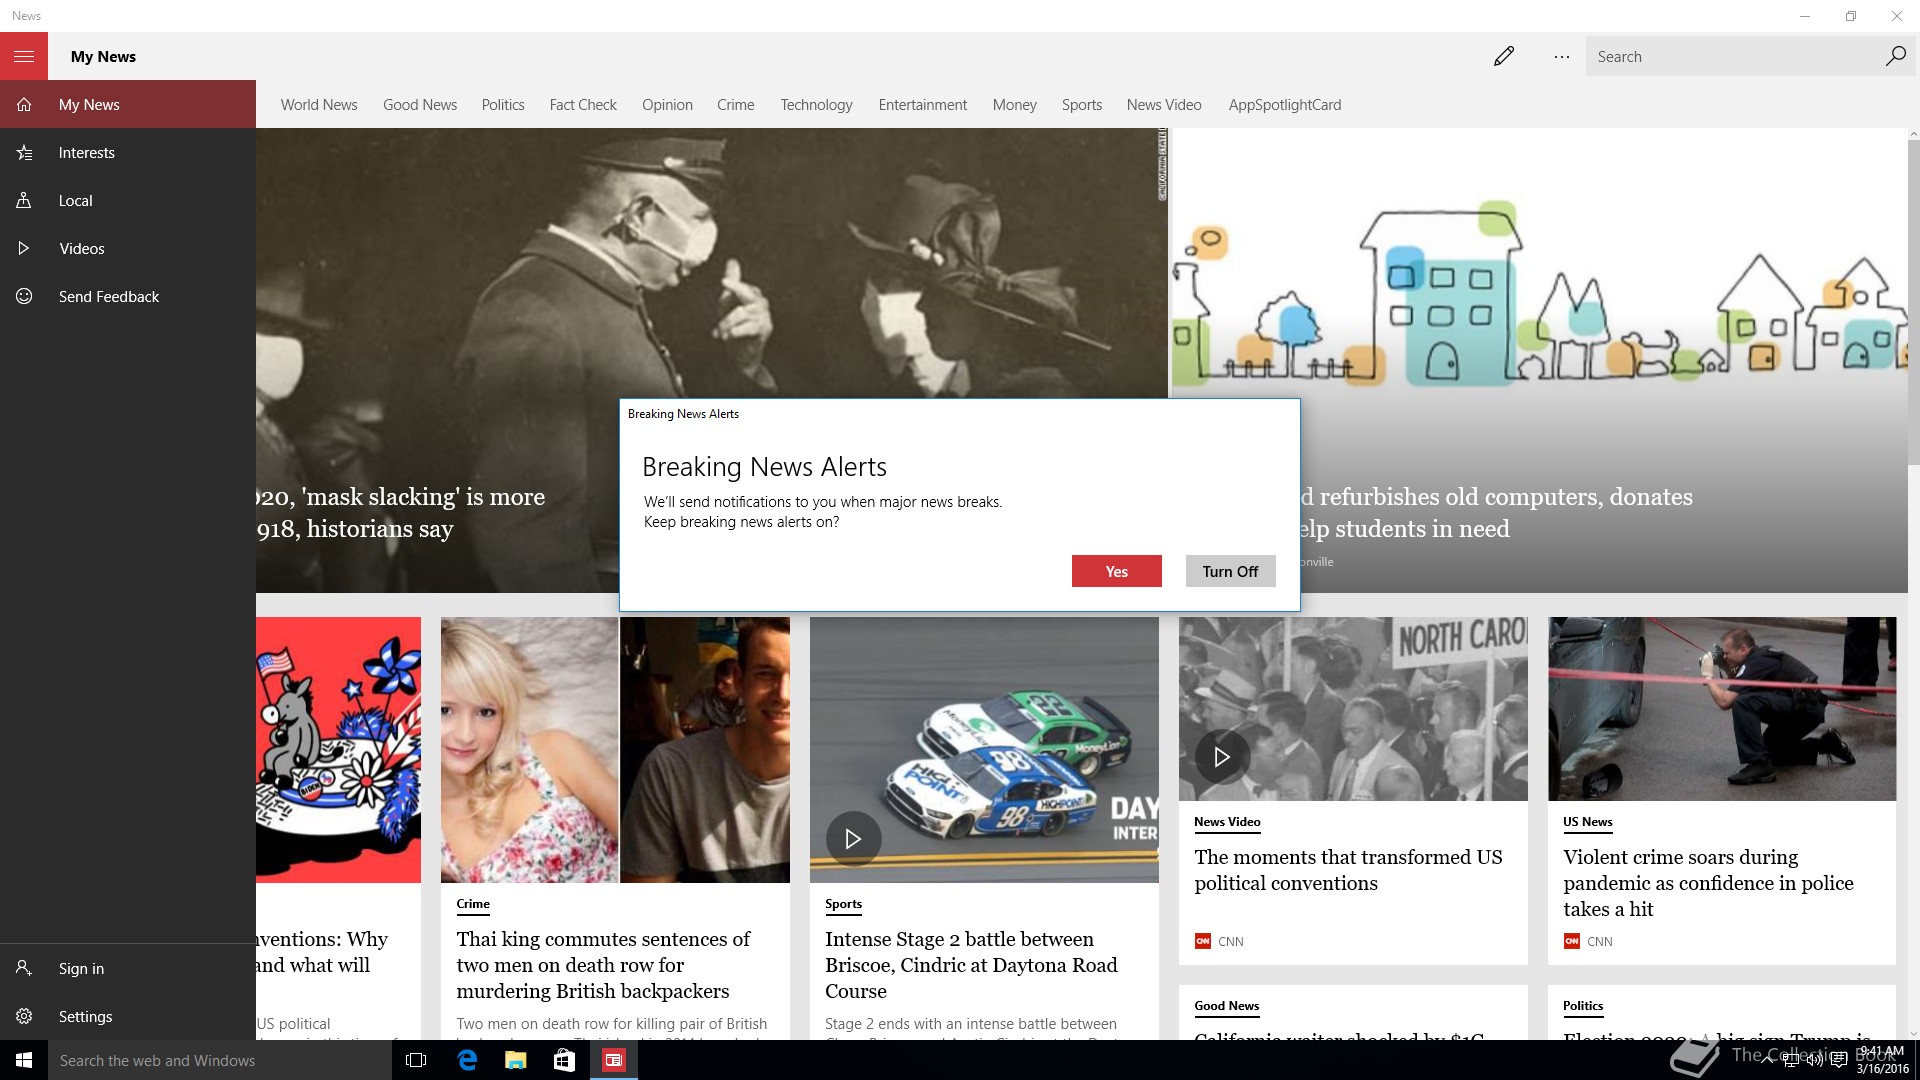Open the Fact Check tab
The image size is (1920, 1080).
click(x=583, y=105)
